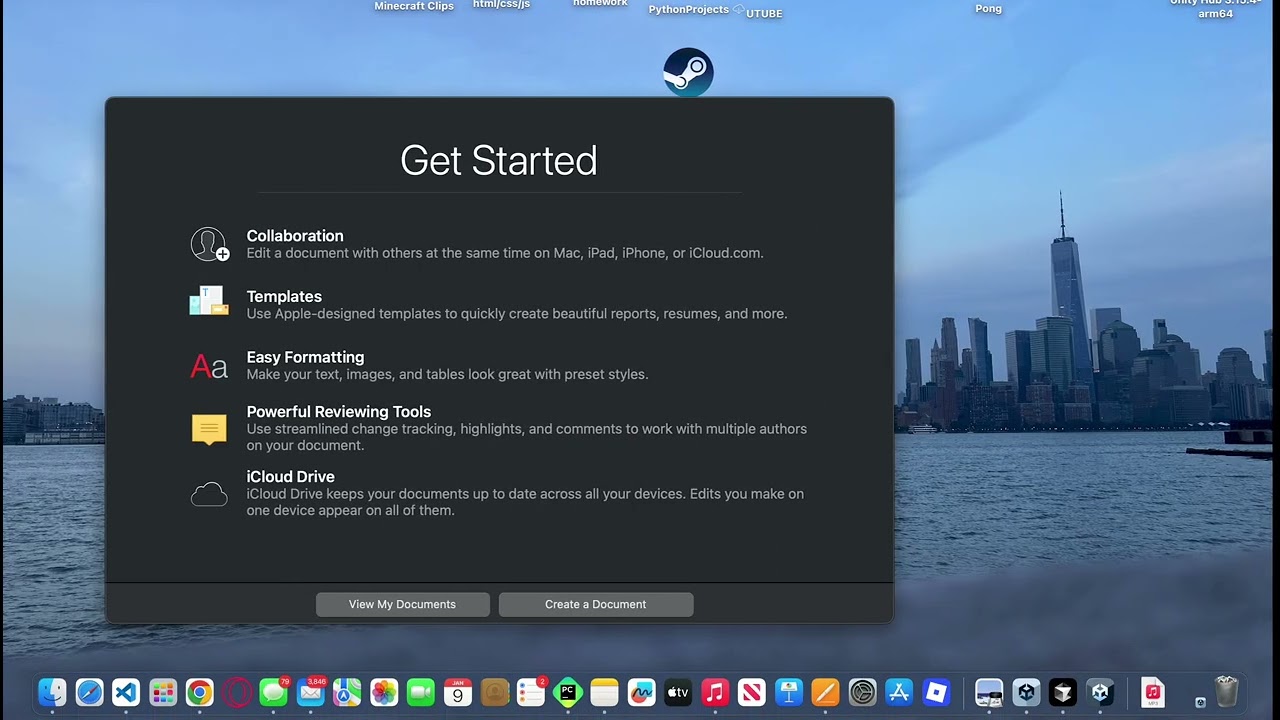Click the Create a Document button
Image resolution: width=1280 pixels, height=720 pixels.
[596, 604]
